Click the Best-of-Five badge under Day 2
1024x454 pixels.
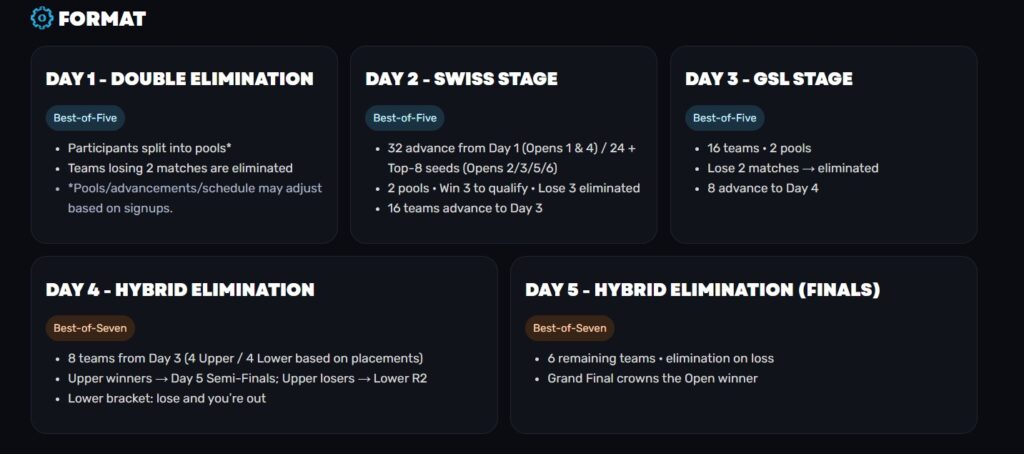click(405, 118)
